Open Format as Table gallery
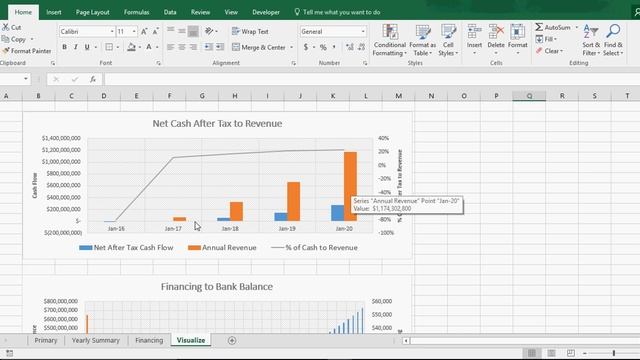The width and height of the screenshot is (640, 360). pyautogui.click(x=422, y=40)
